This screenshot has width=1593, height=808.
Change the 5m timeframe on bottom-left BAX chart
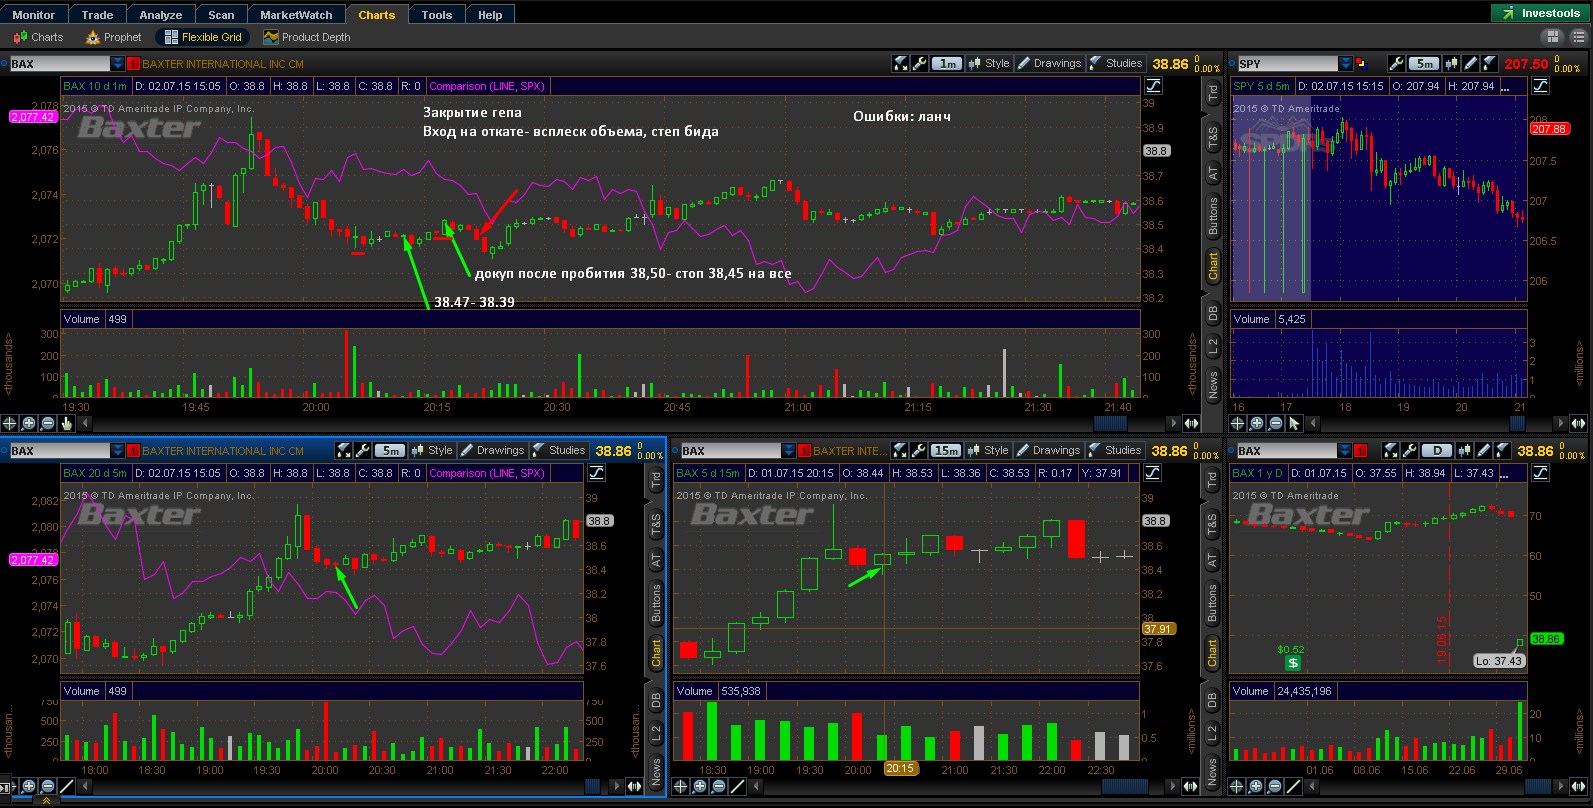click(390, 451)
